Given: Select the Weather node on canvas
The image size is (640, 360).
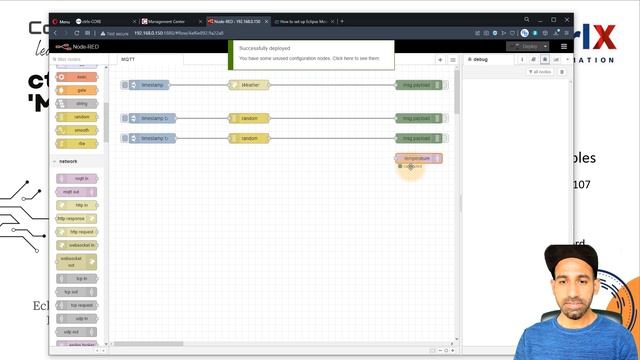Looking at the screenshot, I should tap(249, 85).
